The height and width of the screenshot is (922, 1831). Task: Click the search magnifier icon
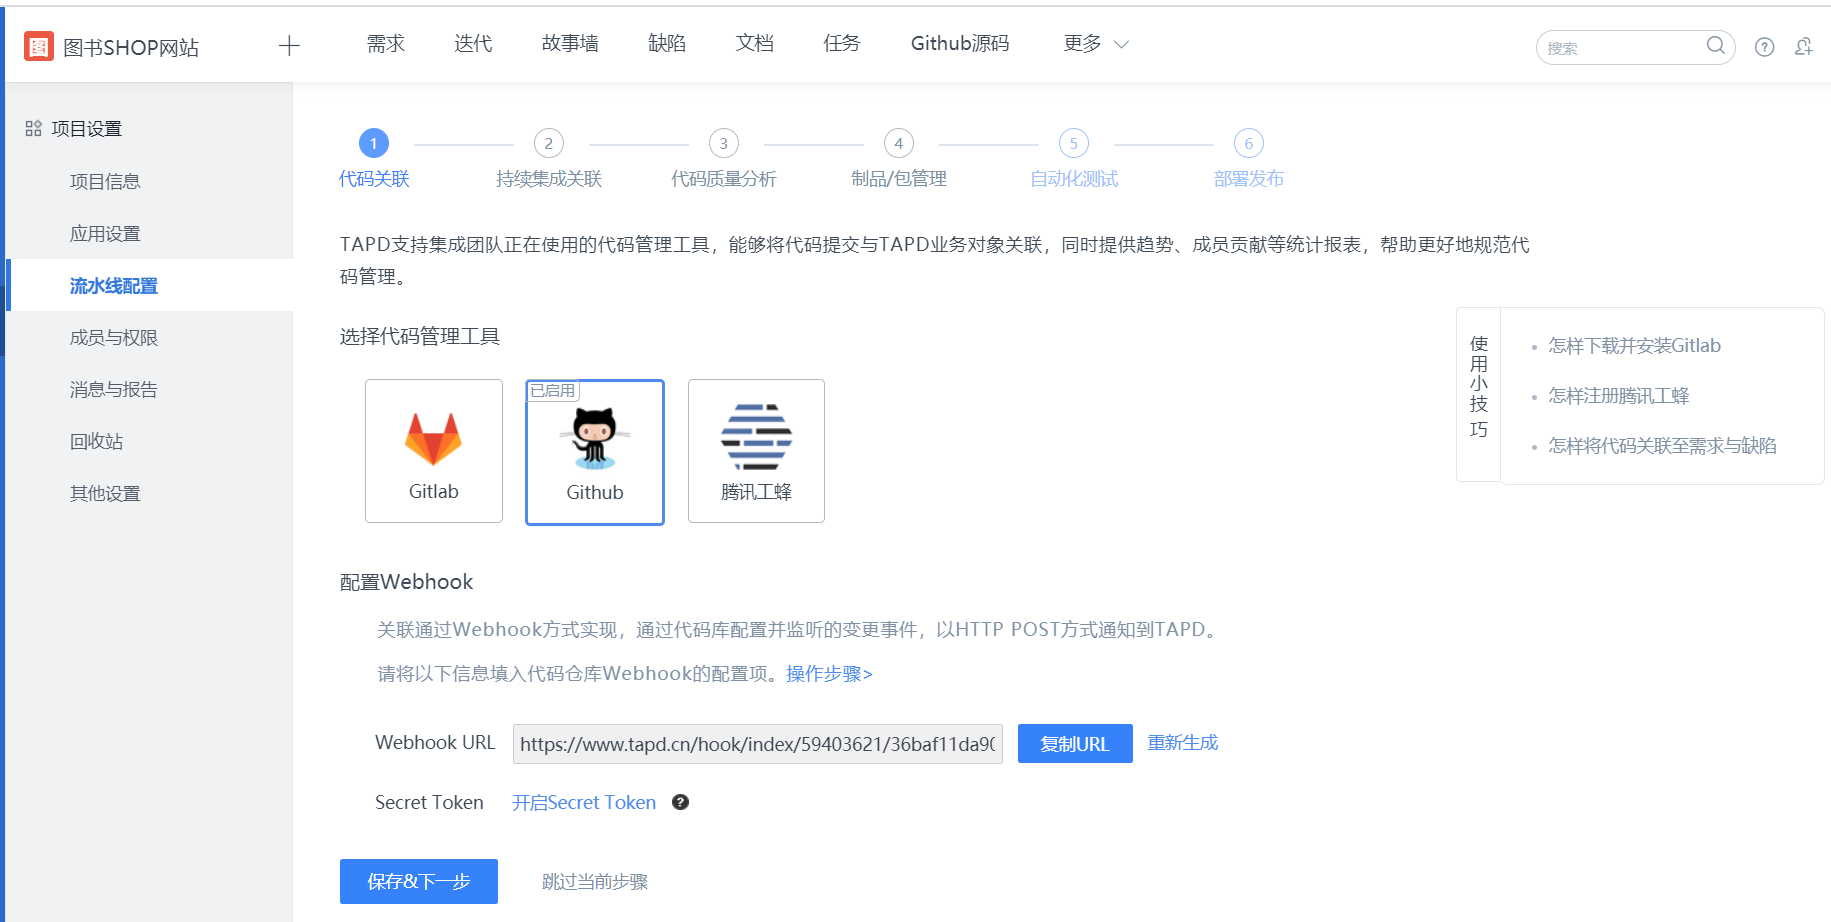tap(1715, 46)
